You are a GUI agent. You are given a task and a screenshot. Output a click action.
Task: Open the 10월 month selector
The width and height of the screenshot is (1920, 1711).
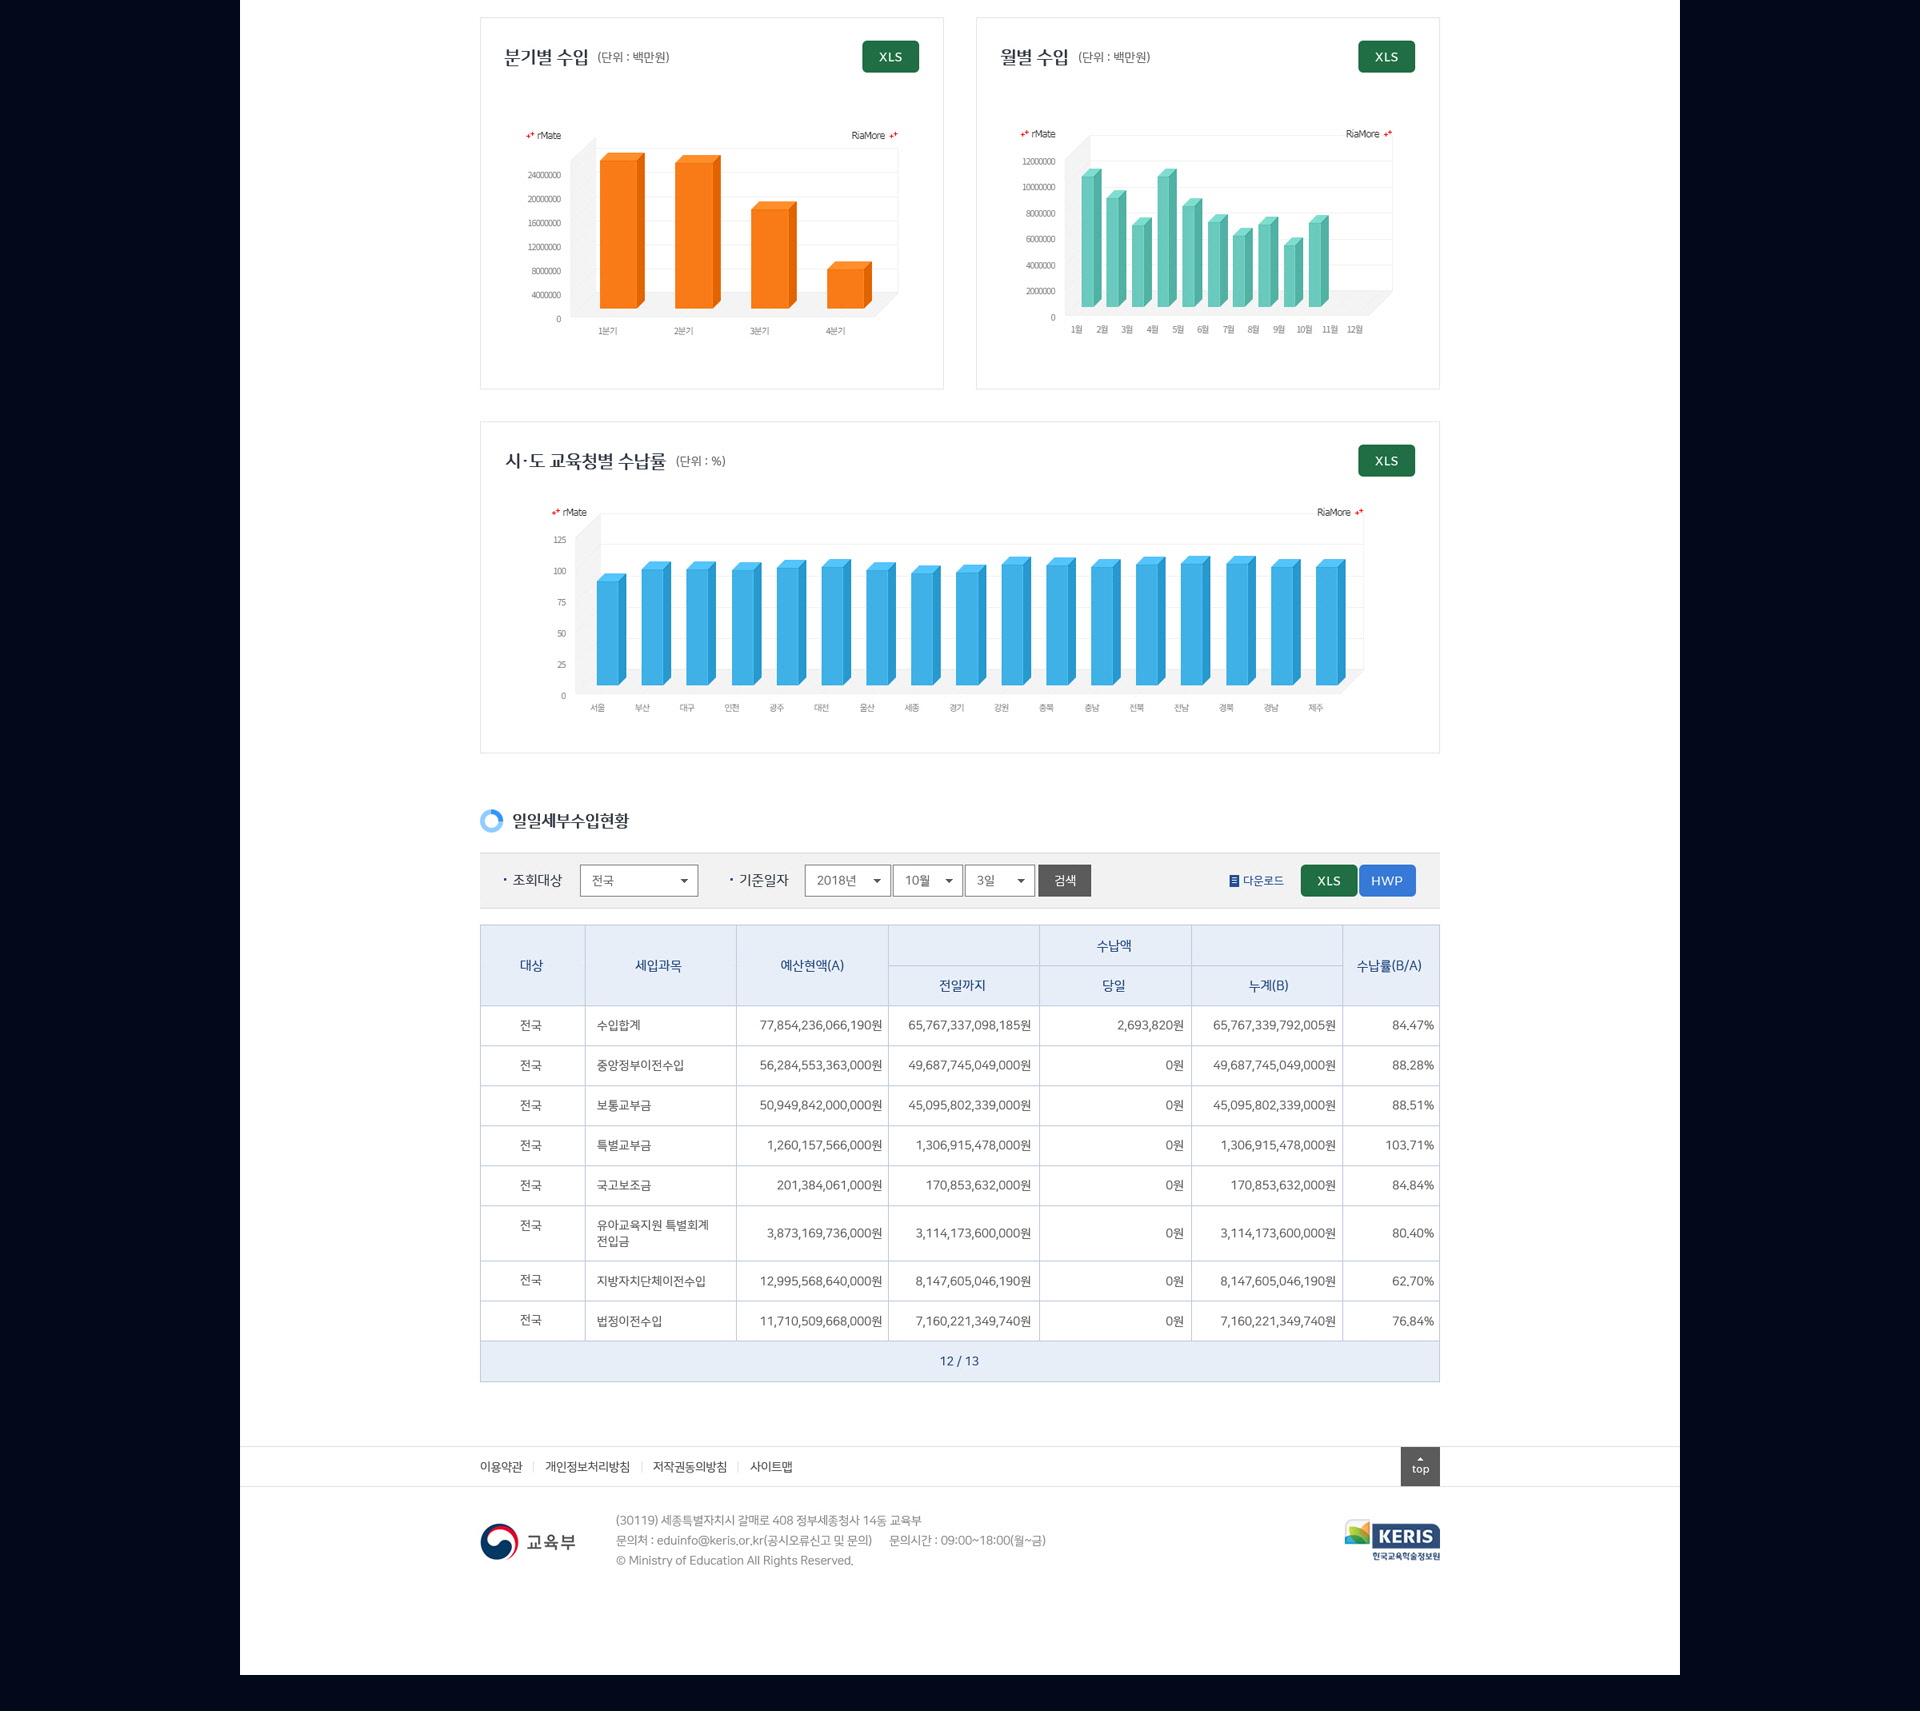click(927, 881)
